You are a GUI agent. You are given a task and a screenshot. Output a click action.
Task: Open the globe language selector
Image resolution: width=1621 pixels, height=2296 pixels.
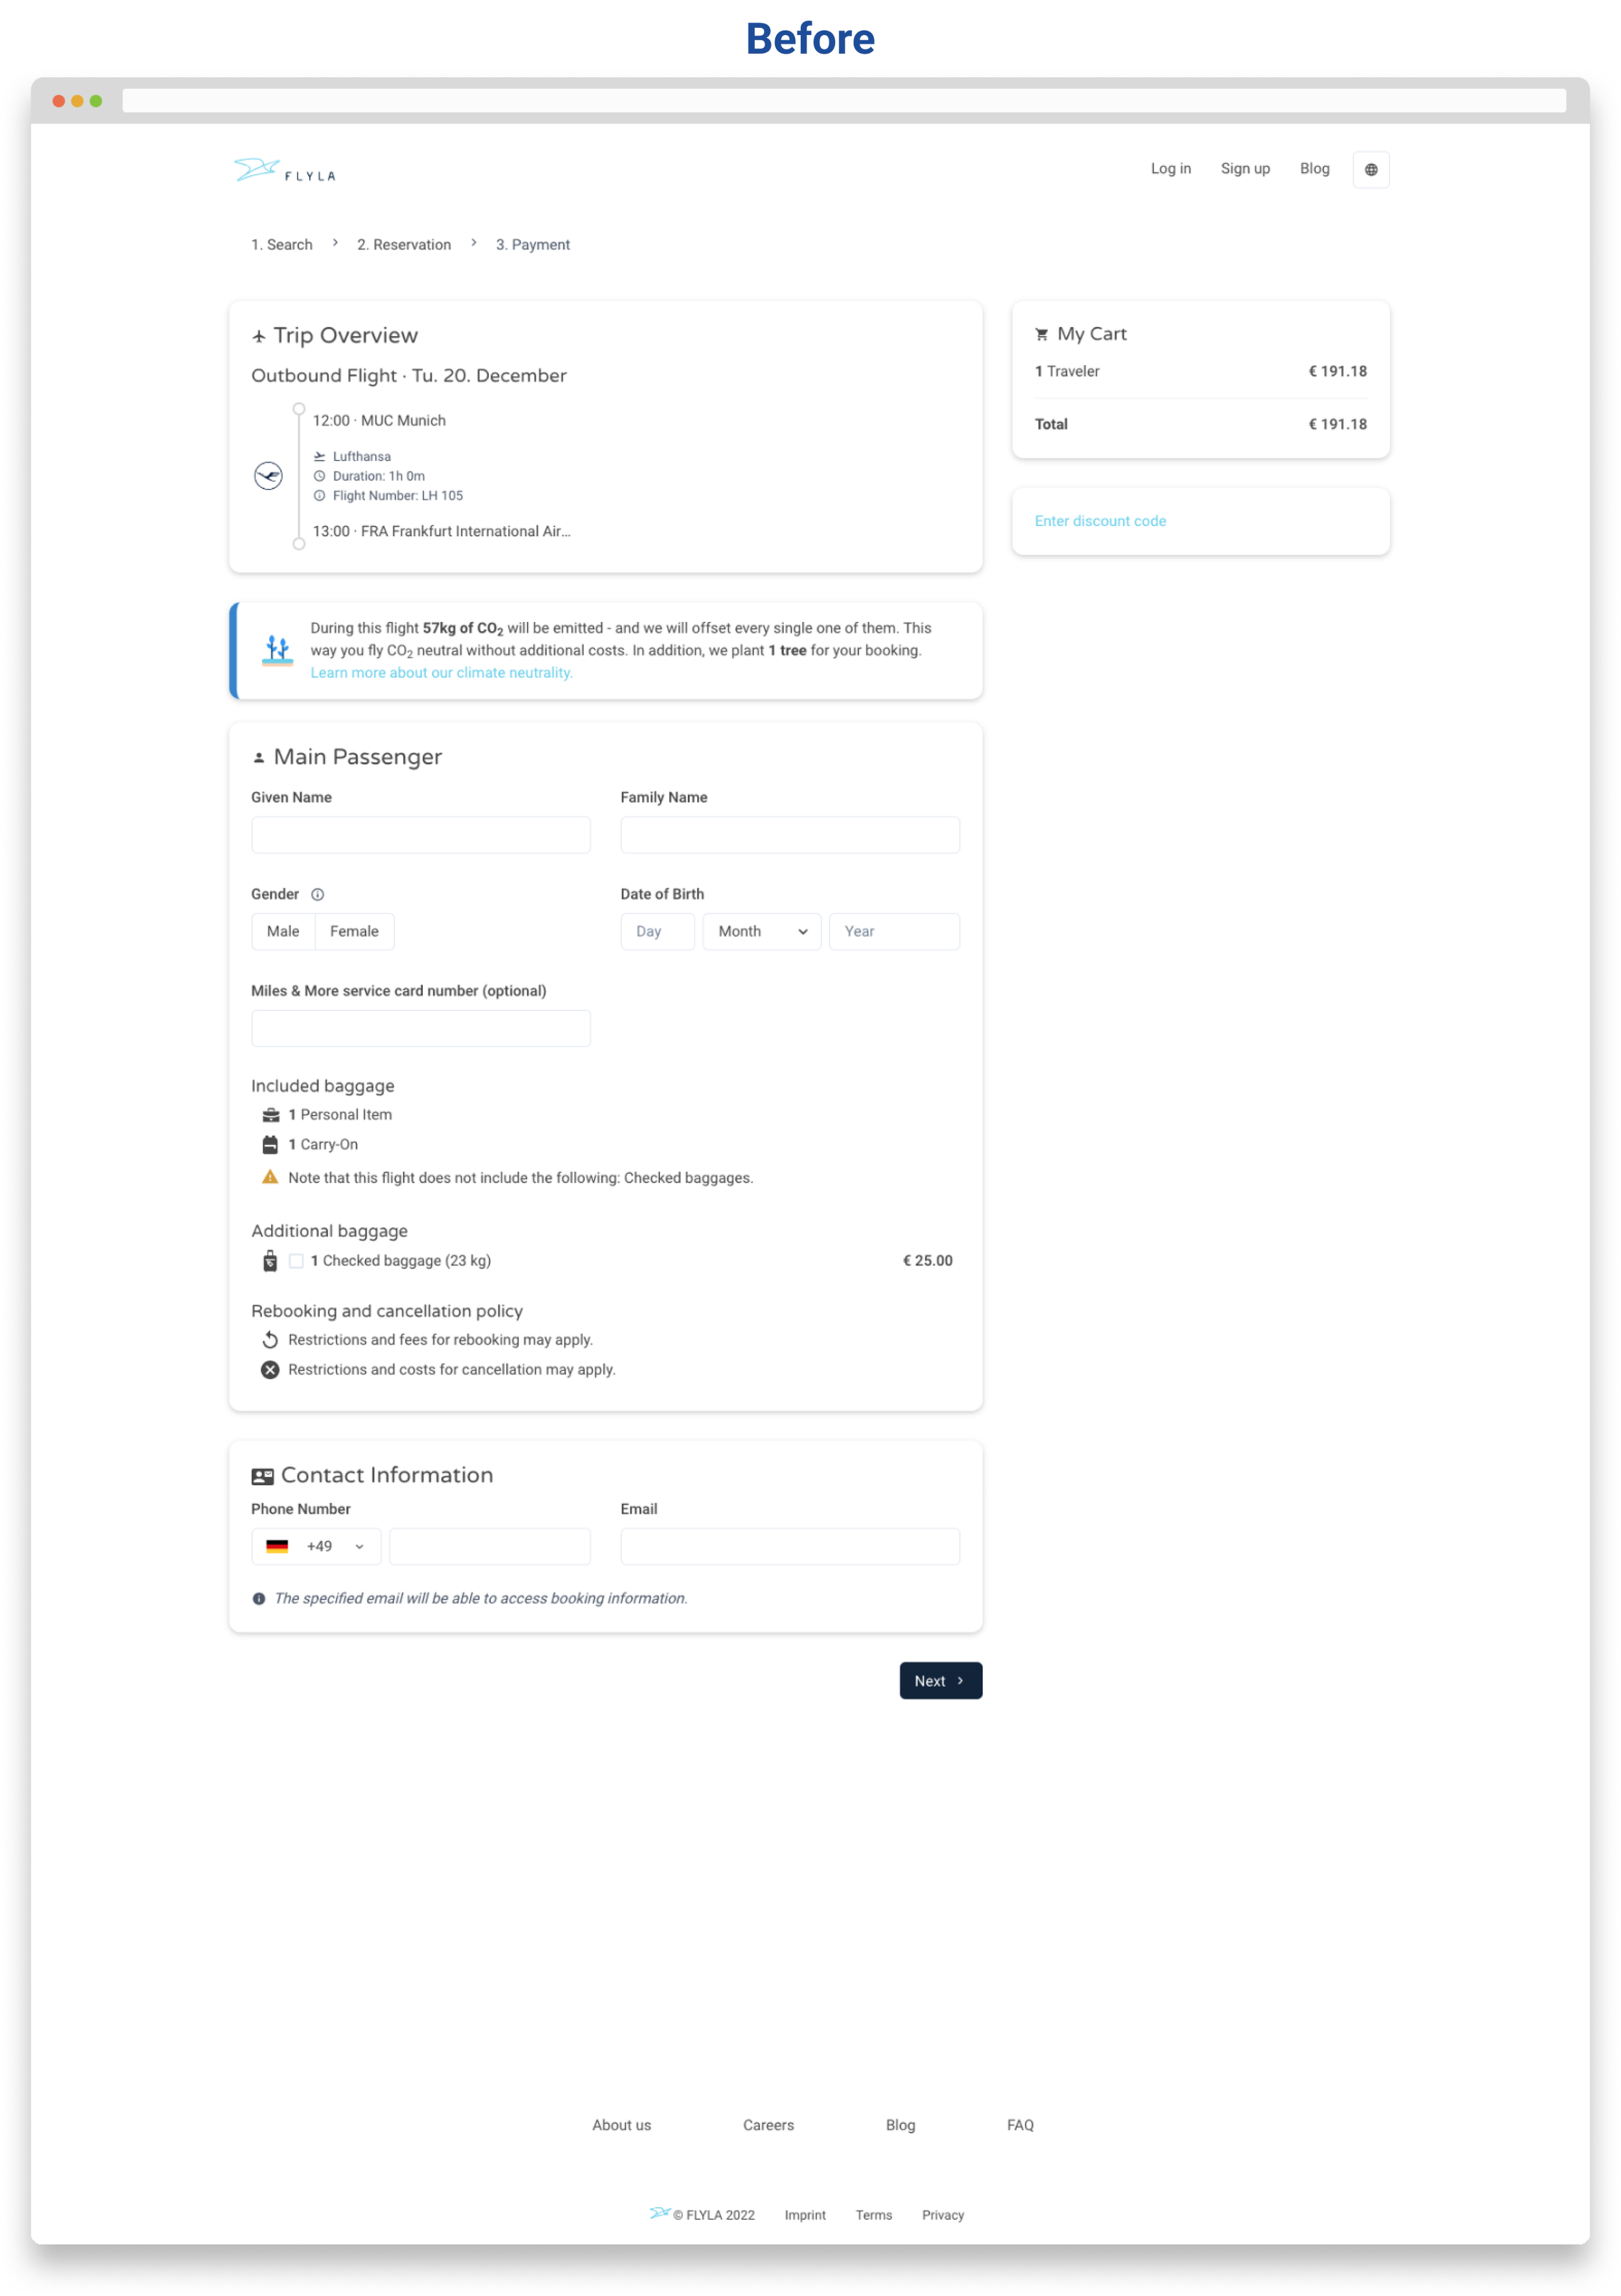click(x=1370, y=170)
